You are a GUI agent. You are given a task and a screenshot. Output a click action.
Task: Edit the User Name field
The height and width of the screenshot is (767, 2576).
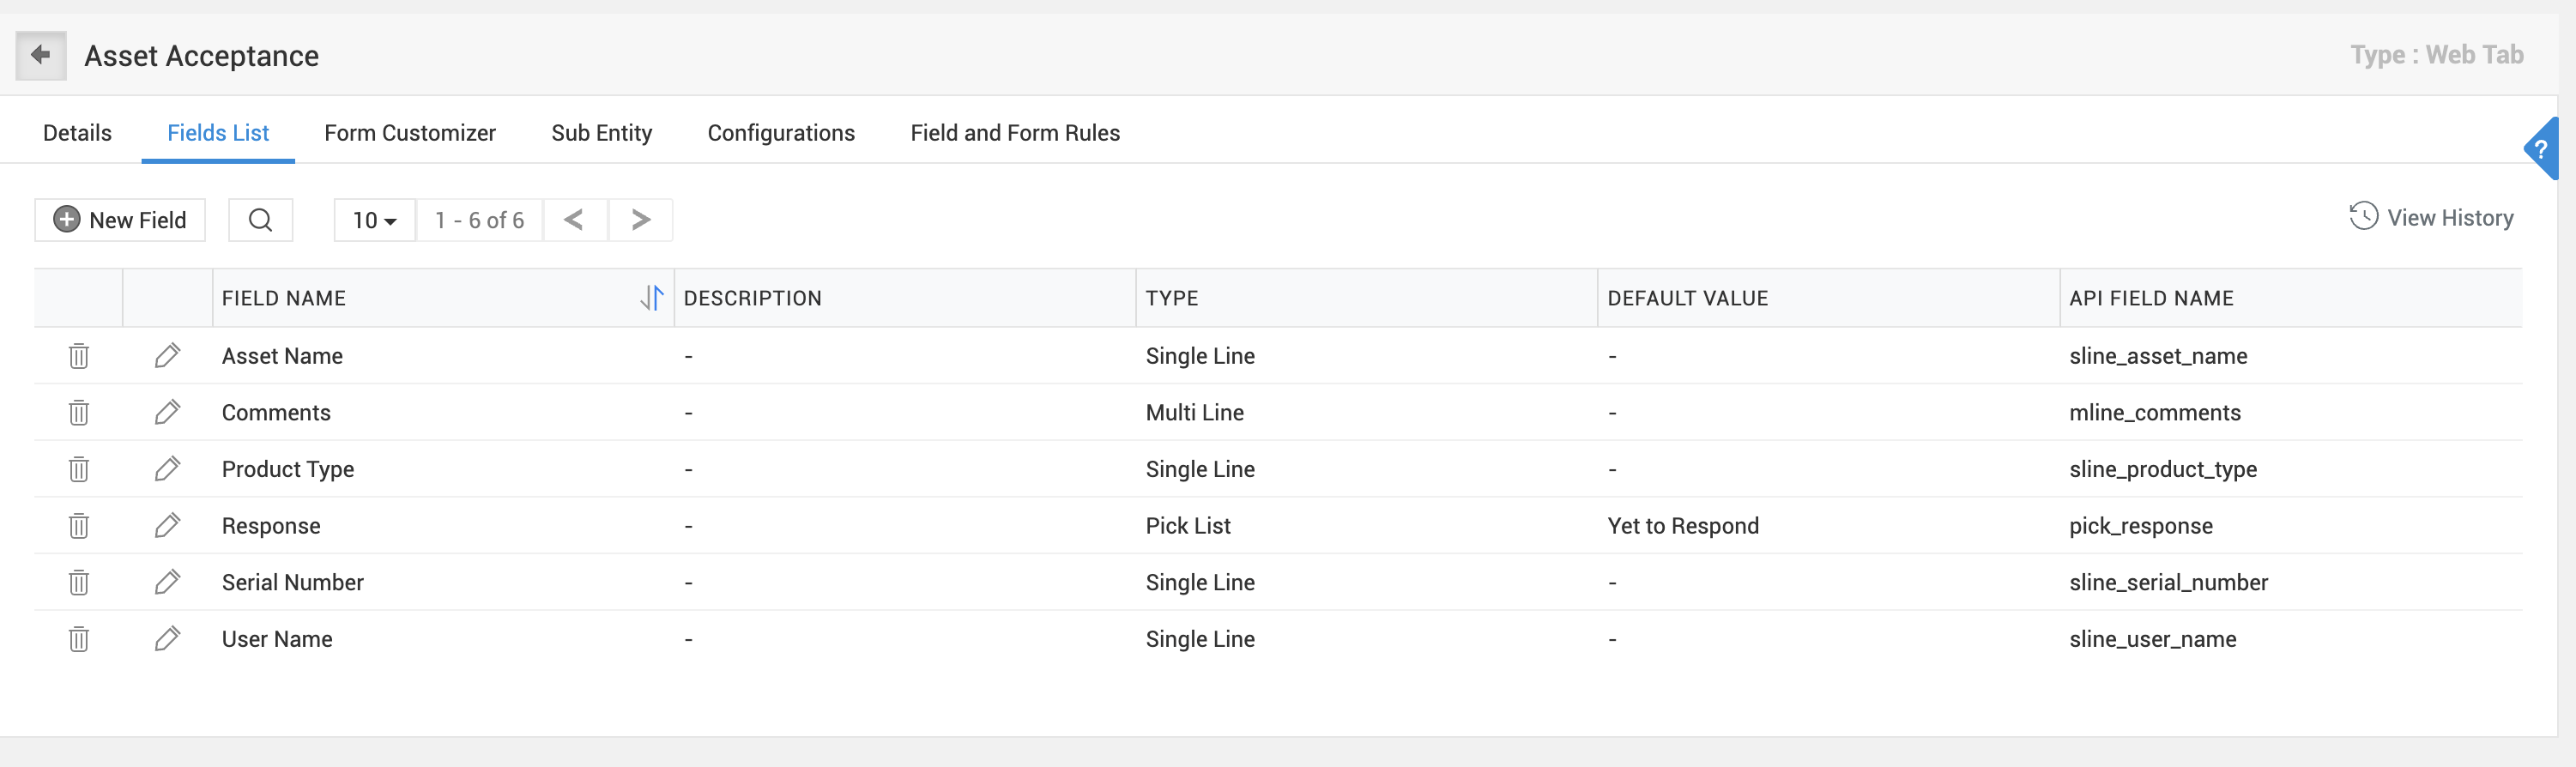(x=167, y=638)
